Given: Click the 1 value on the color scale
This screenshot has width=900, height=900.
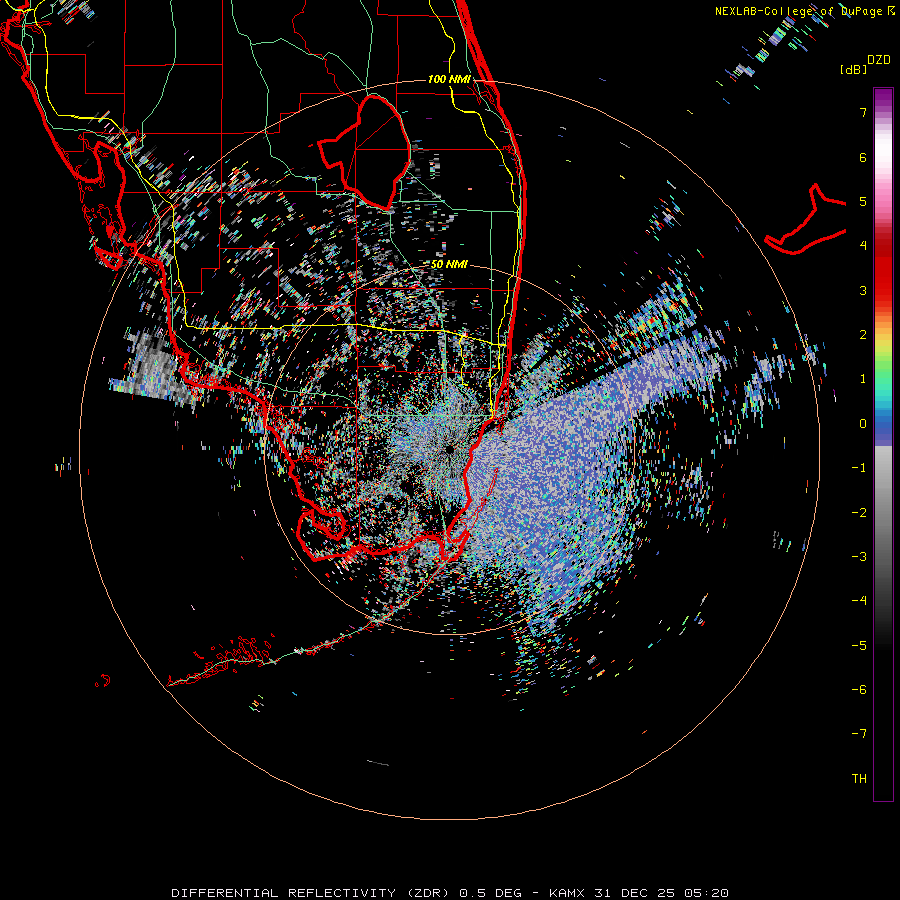Looking at the screenshot, I should 863,379.
